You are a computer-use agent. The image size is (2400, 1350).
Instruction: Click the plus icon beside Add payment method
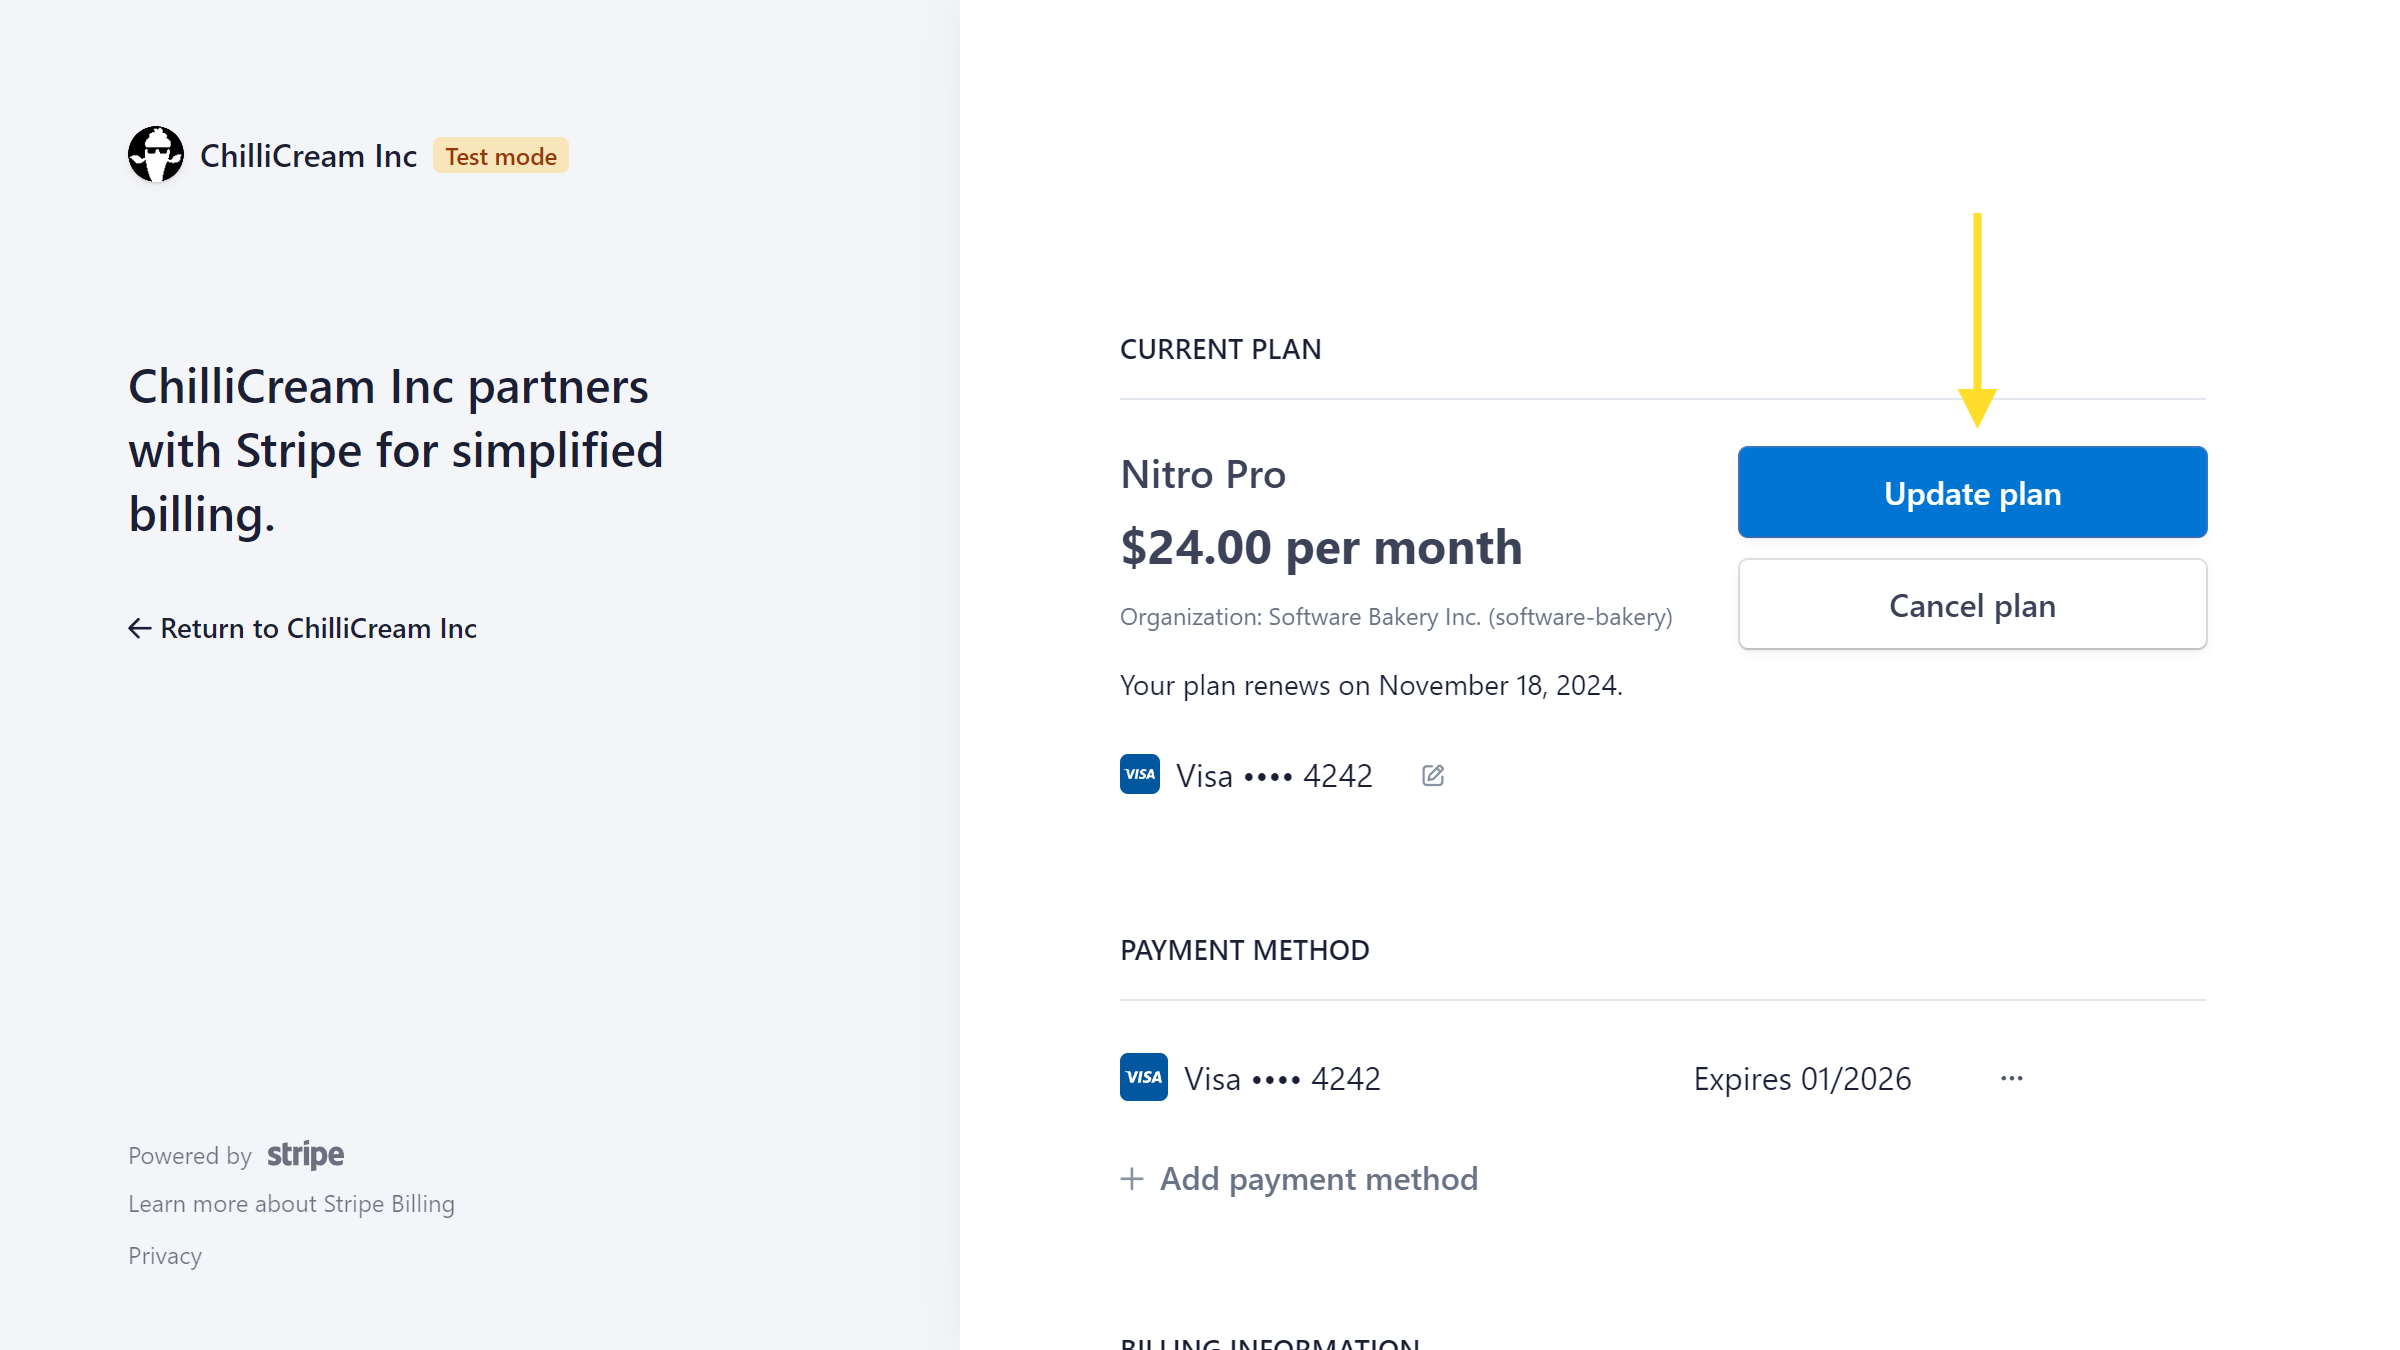[x=1131, y=1179]
